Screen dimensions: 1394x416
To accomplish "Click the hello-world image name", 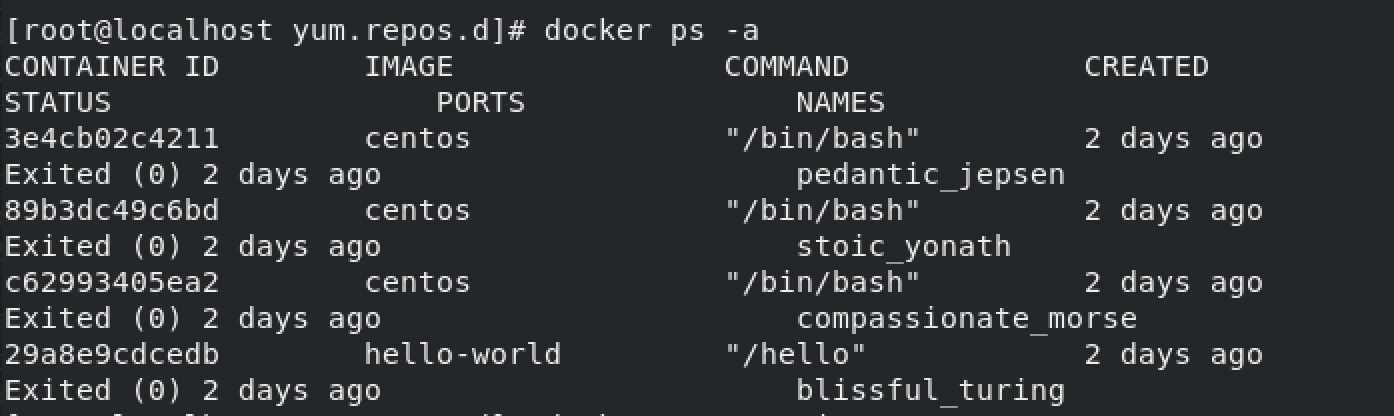I will [x=462, y=354].
